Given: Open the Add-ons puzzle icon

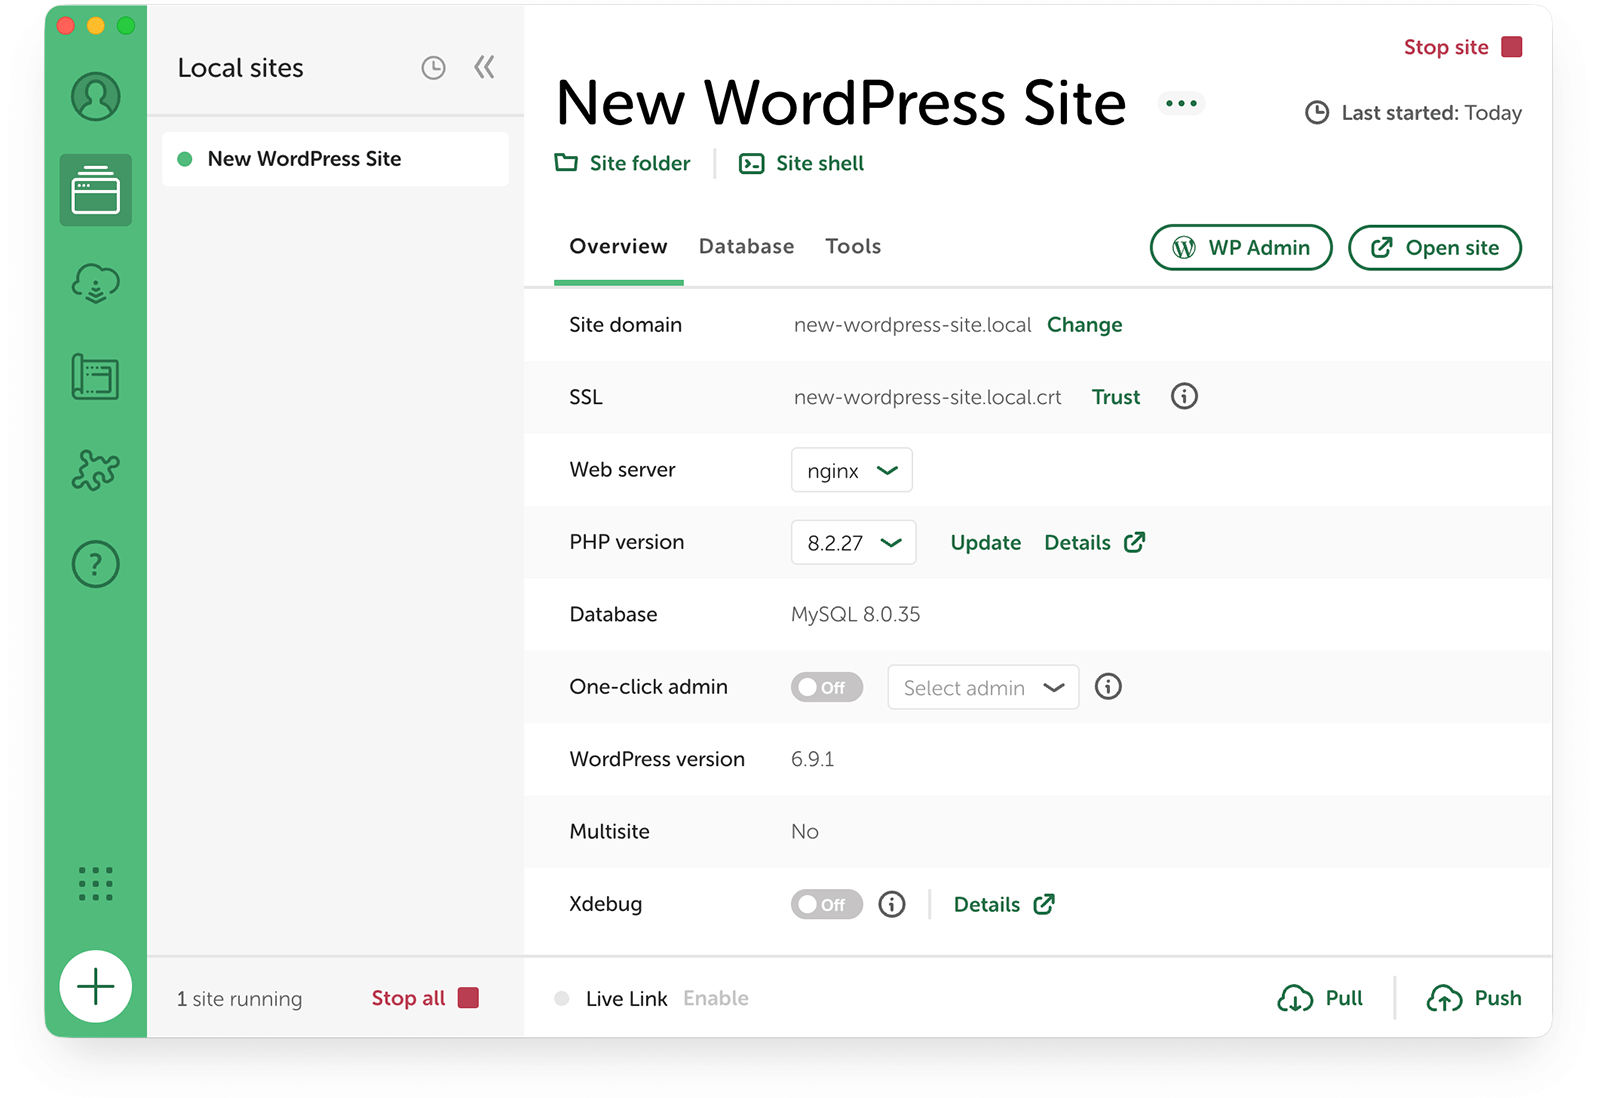Looking at the screenshot, I should [x=95, y=470].
